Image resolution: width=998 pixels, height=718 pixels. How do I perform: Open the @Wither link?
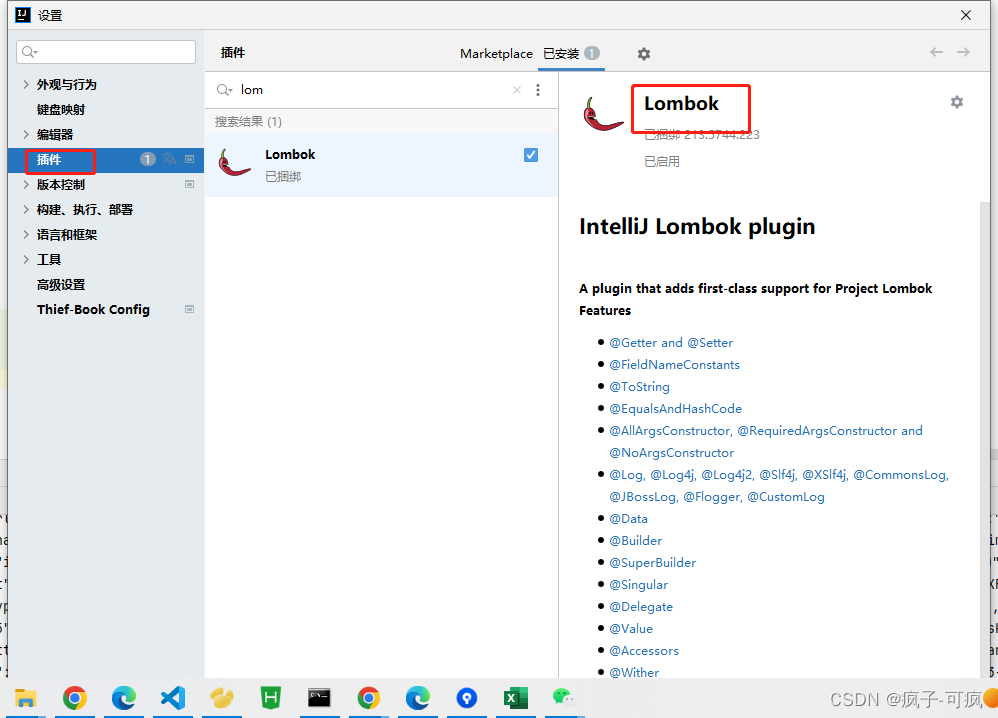click(x=634, y=672)
